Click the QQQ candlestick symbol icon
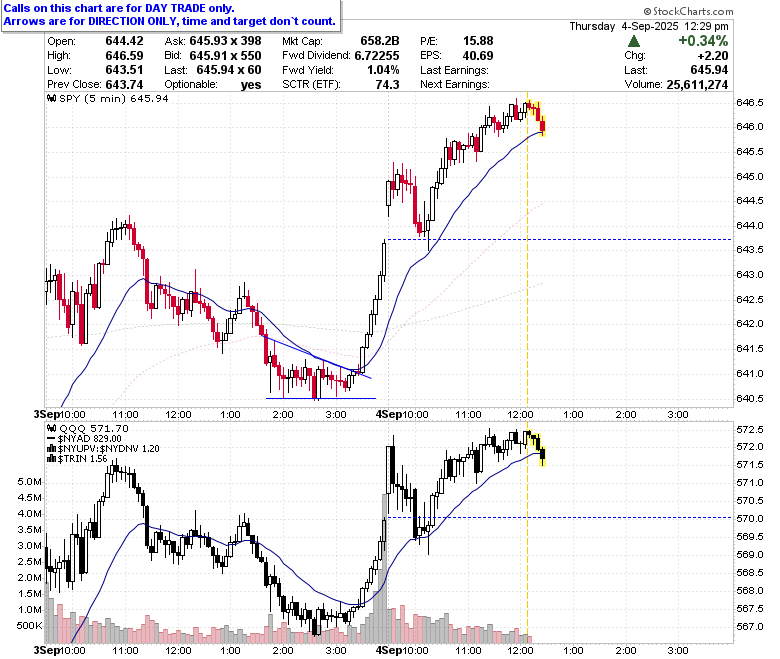Screen dimensions: 780x659 coord(52,428)
